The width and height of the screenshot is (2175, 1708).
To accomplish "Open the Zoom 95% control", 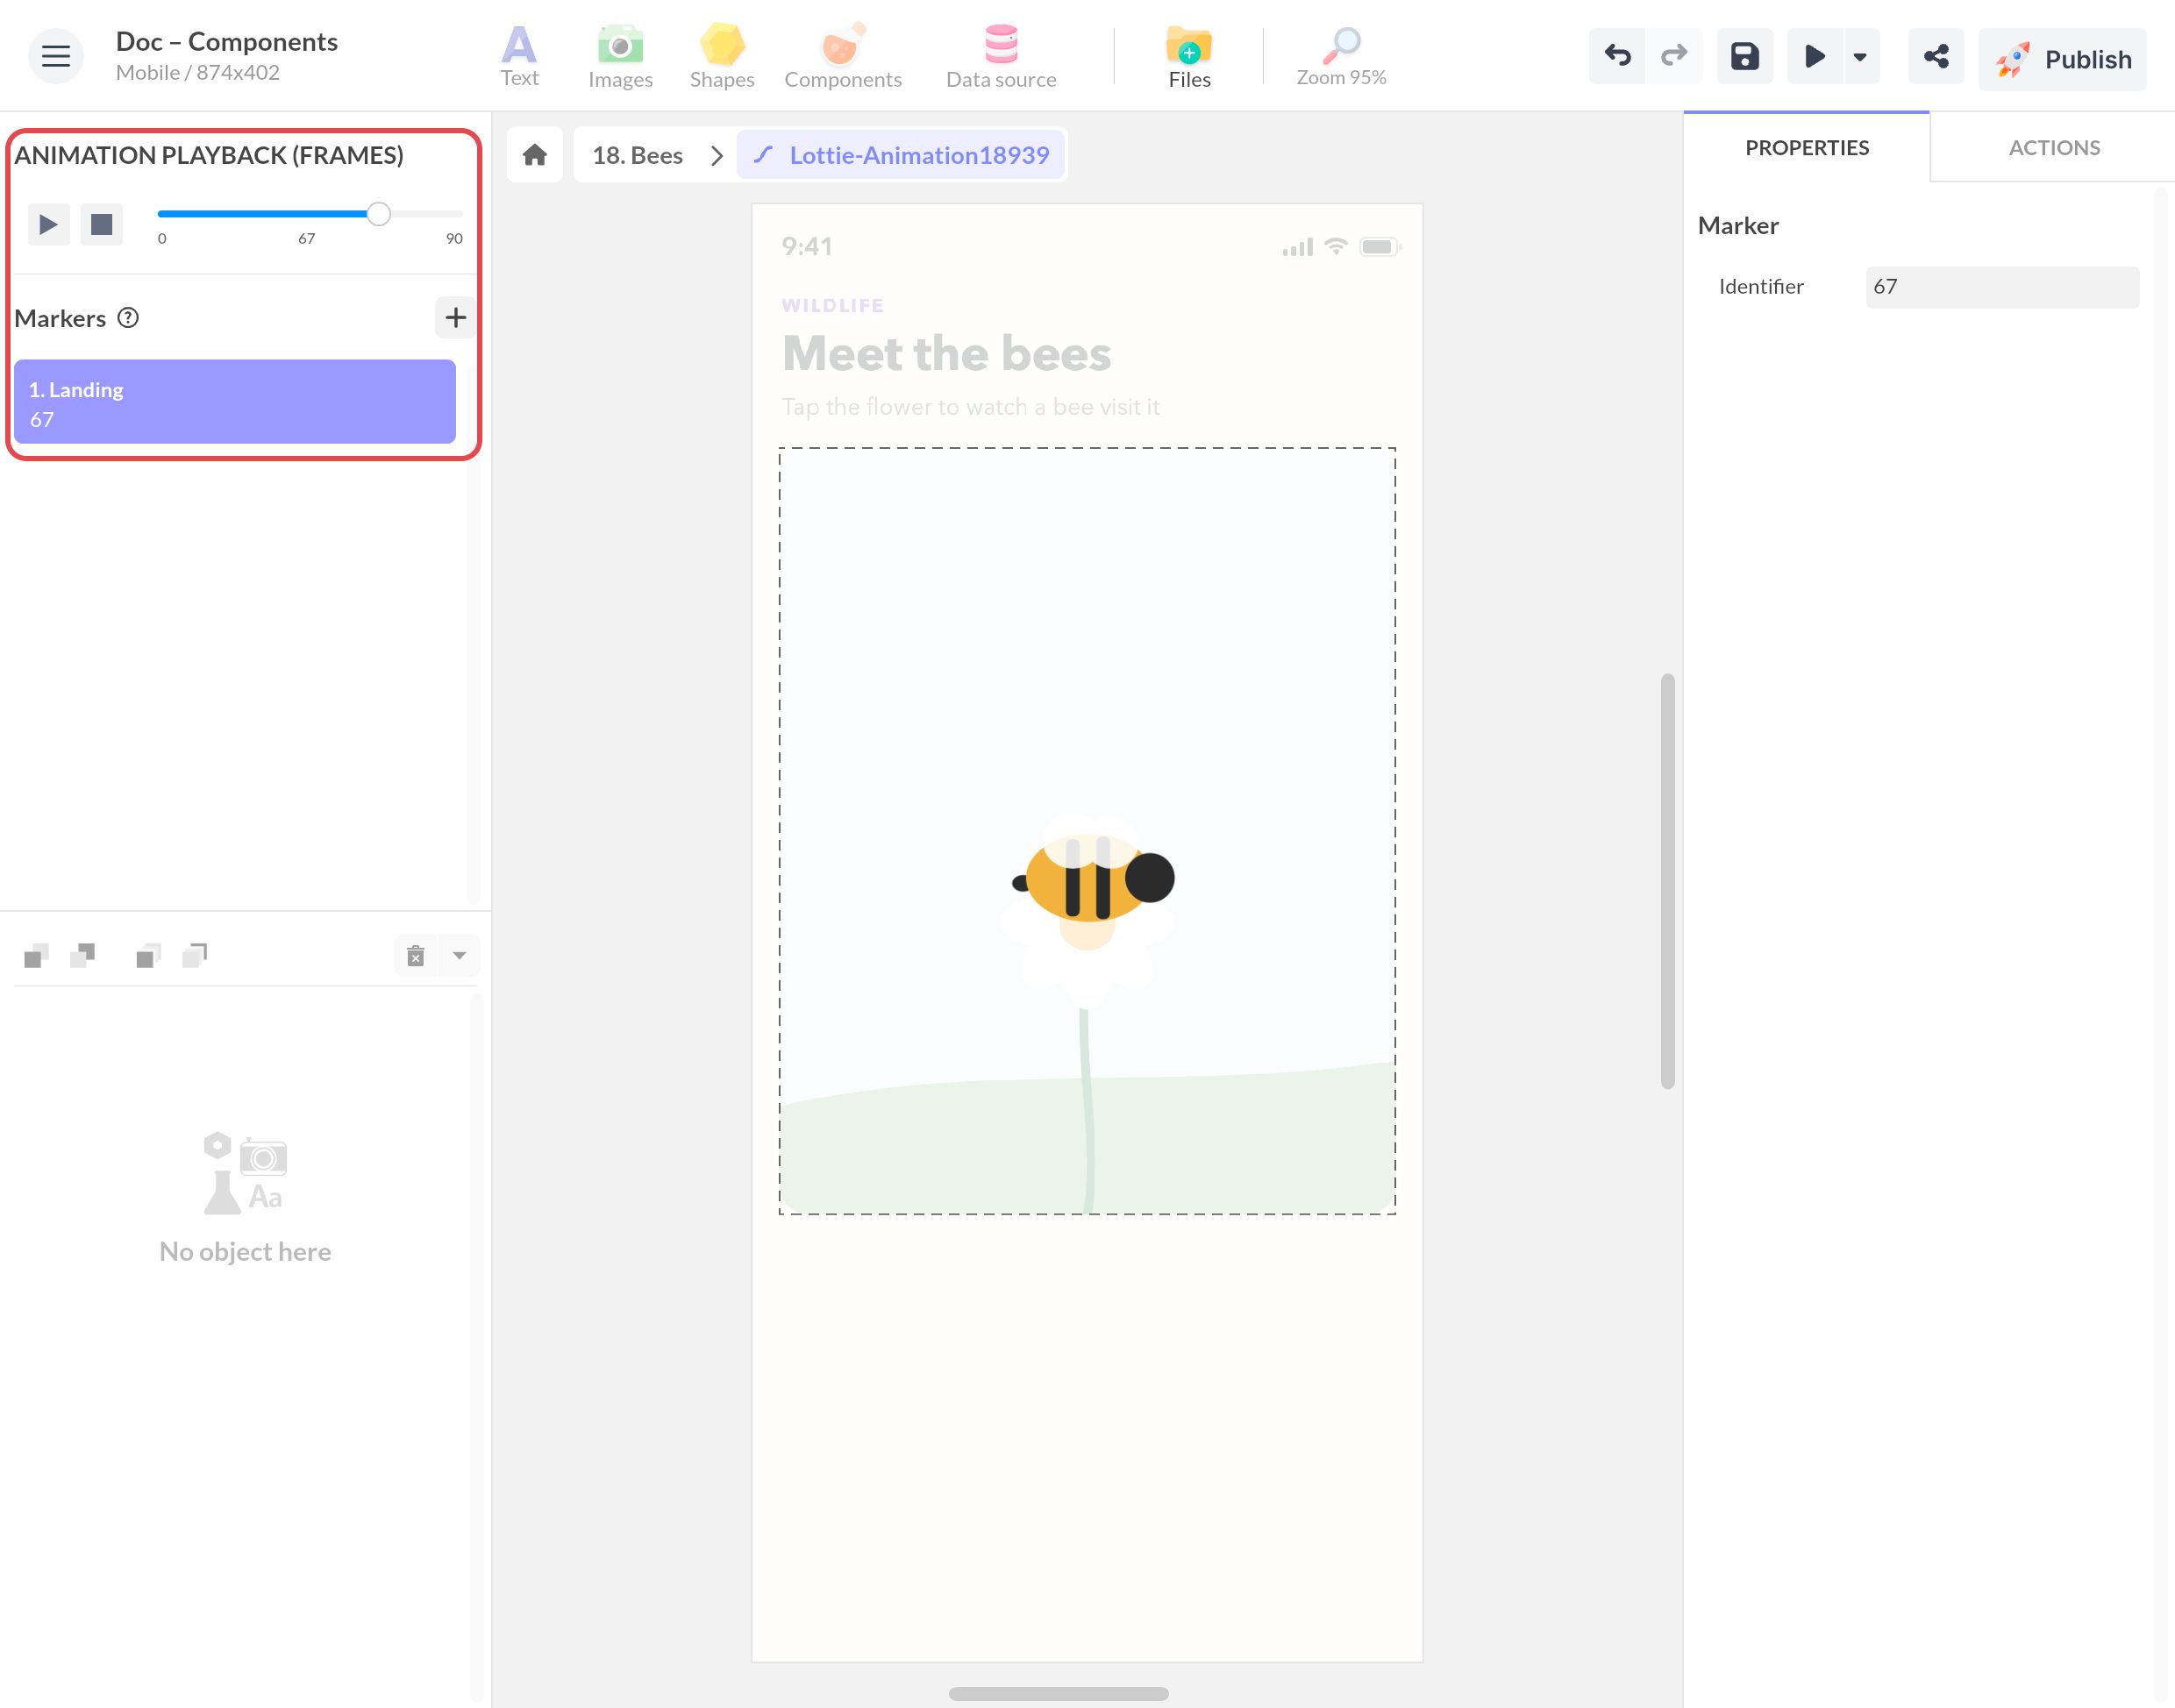I will click(x=1341, y=56).
